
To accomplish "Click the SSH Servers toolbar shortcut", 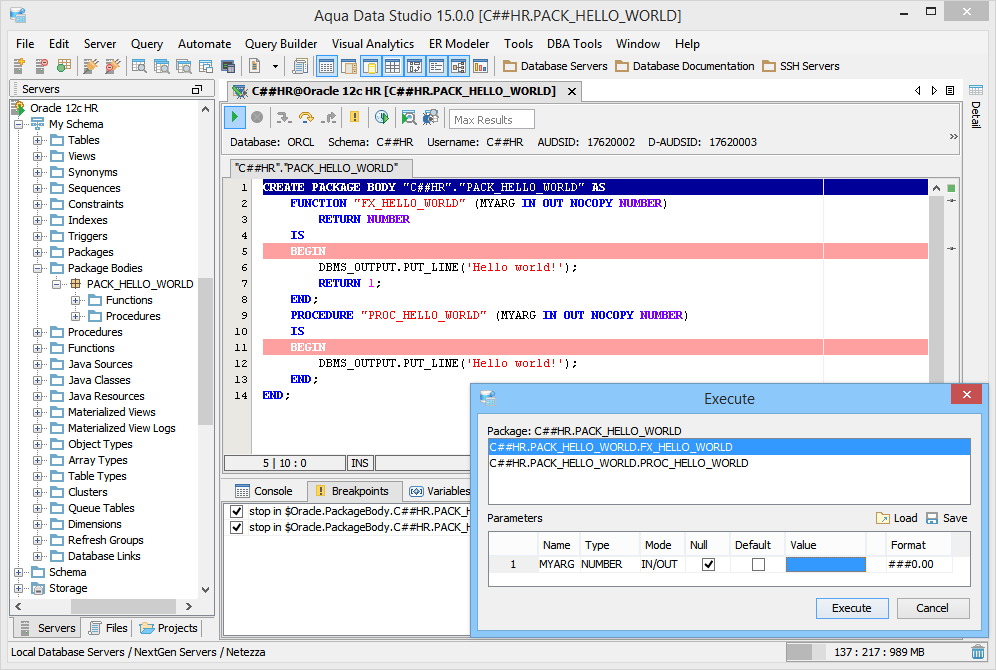I will [x=800, y=66].
